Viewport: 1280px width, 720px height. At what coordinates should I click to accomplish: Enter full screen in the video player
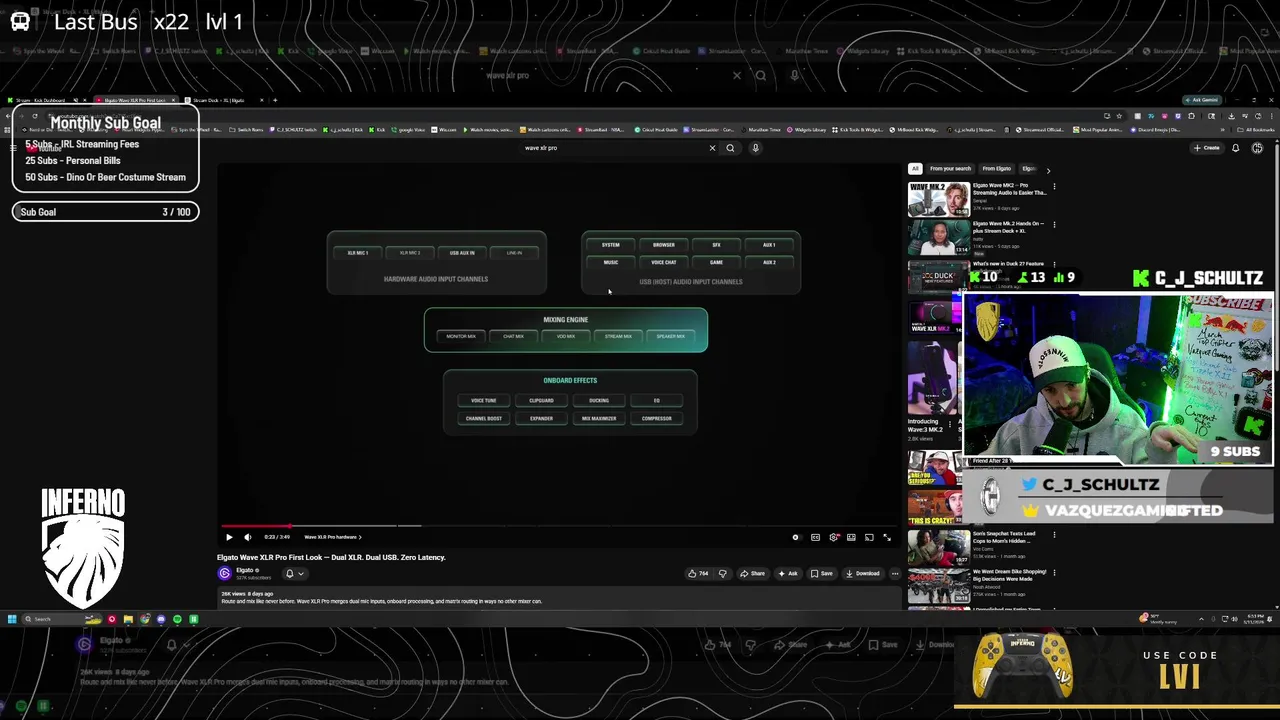pos(886,537)
